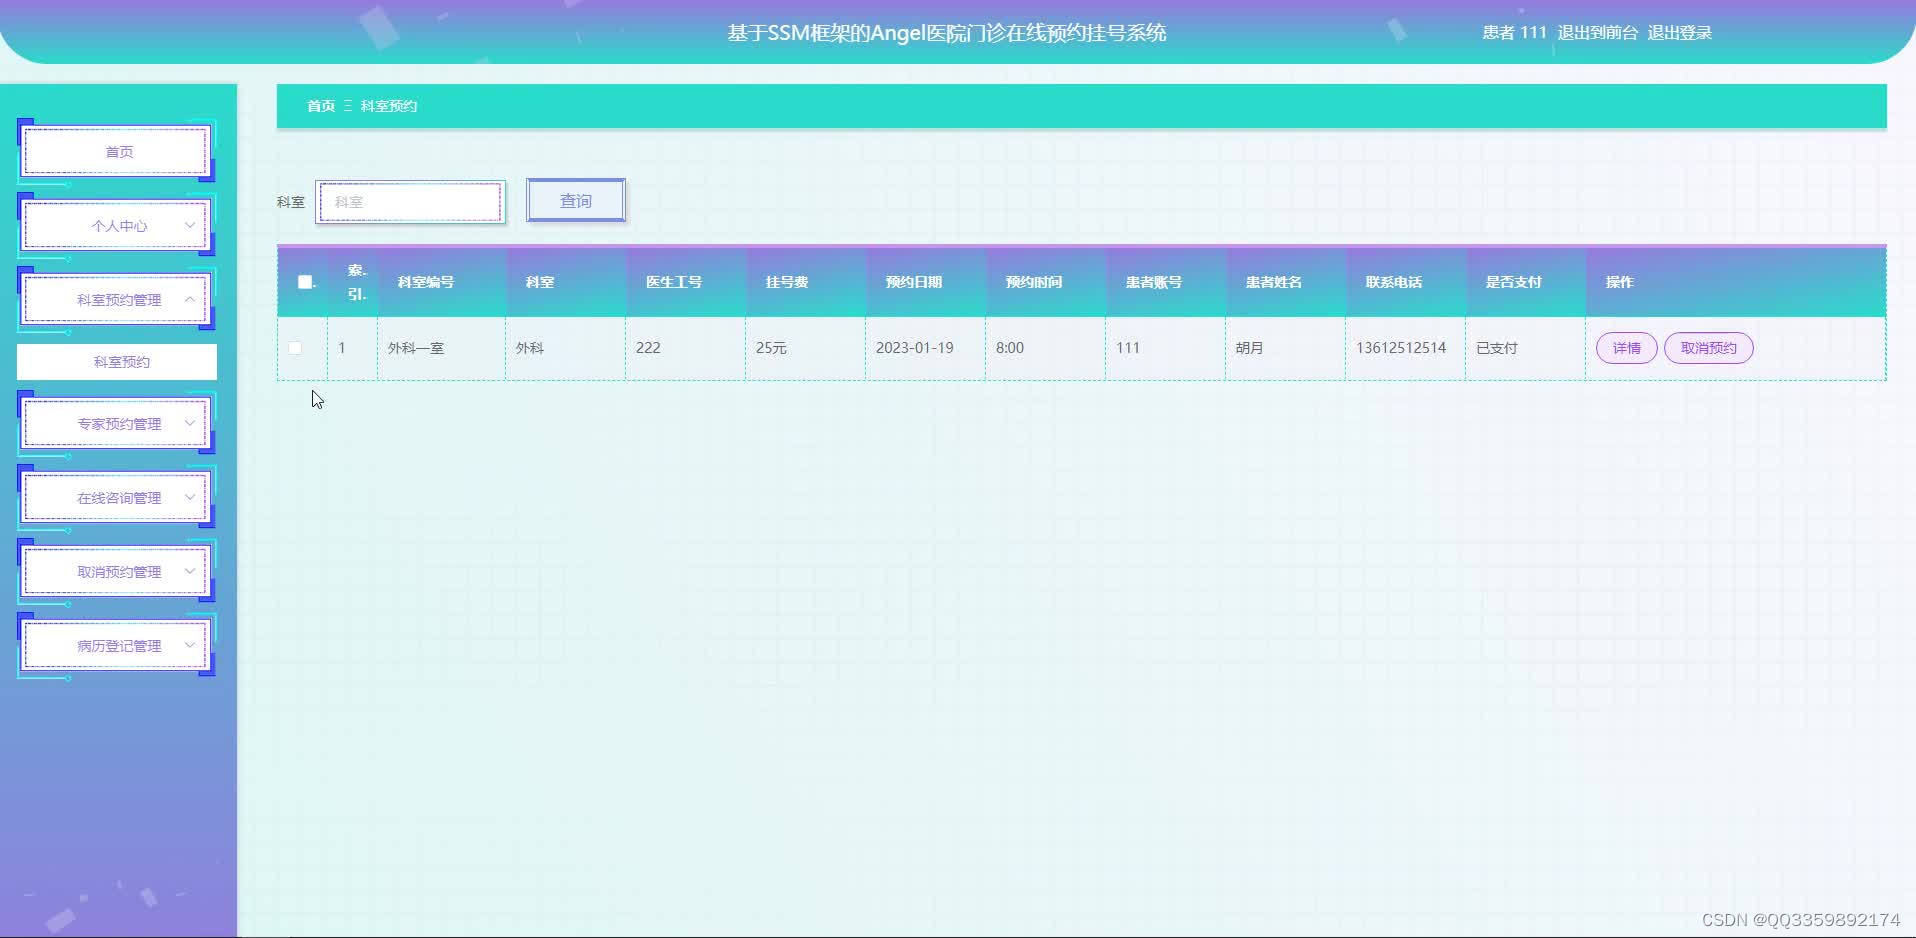Screen dimensions: 1916x938
Task: Click the chevron beside 病历登记管理
Action: coord(190,645)
